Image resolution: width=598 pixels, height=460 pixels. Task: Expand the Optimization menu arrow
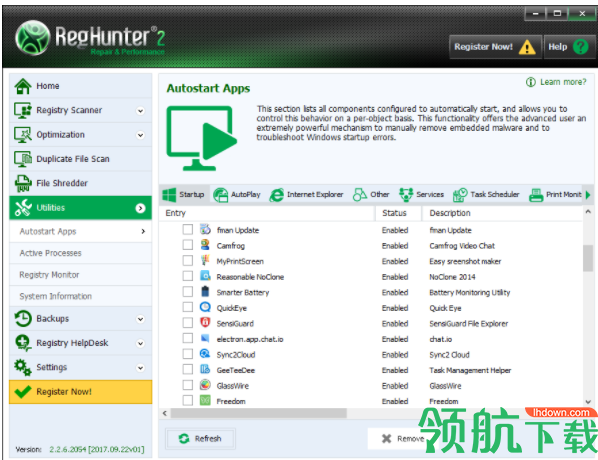[x=140, y=135]
